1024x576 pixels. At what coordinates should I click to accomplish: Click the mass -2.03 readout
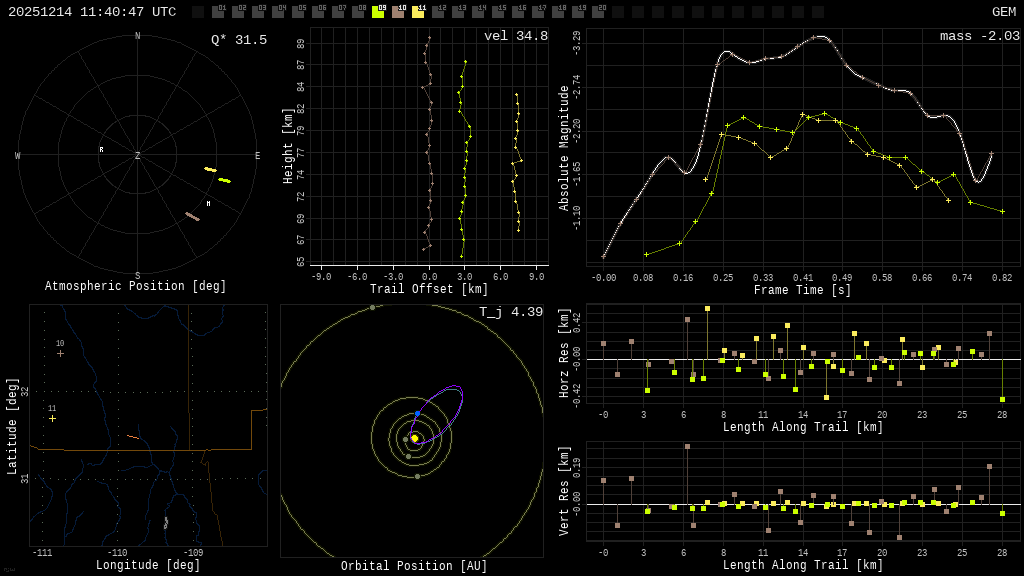point(979,36)
